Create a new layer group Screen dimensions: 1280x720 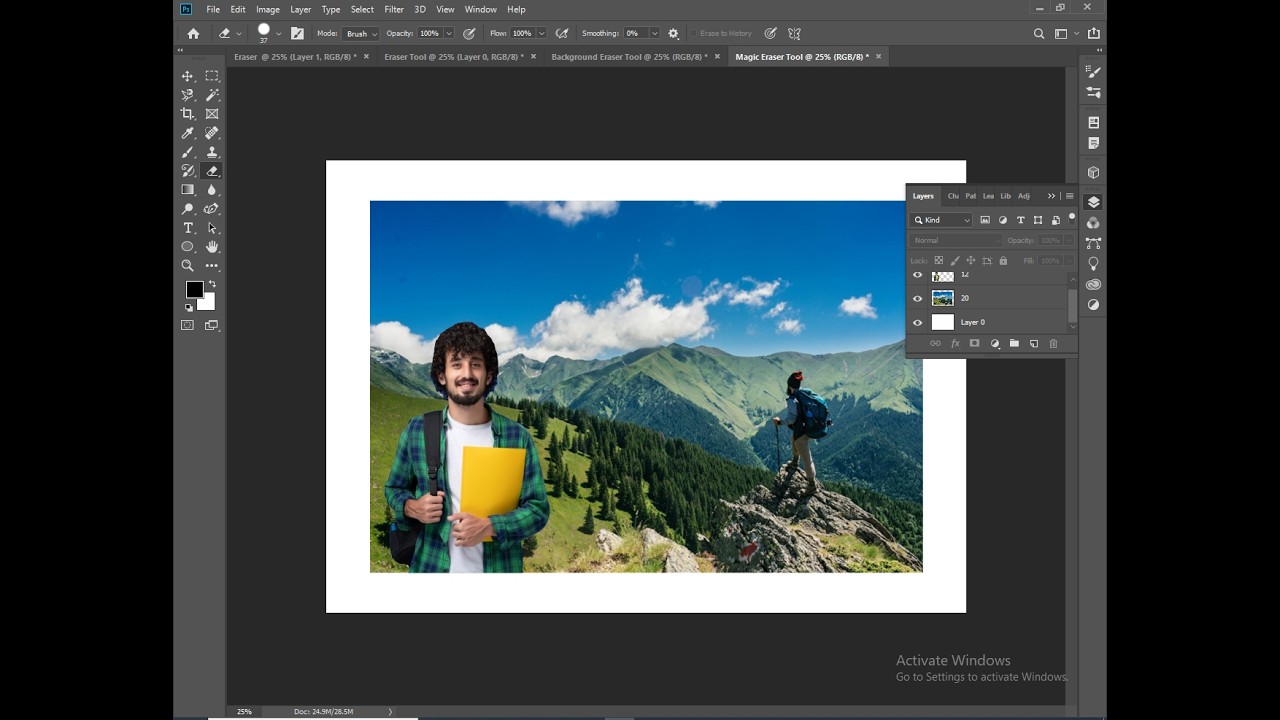tap(1014, 344)
